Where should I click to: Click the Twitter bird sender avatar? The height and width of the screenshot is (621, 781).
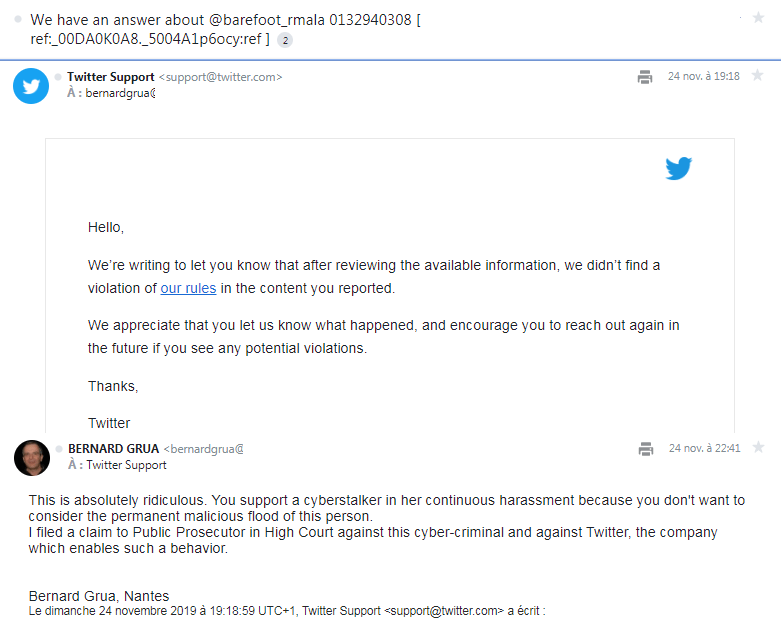coord(31,86)
